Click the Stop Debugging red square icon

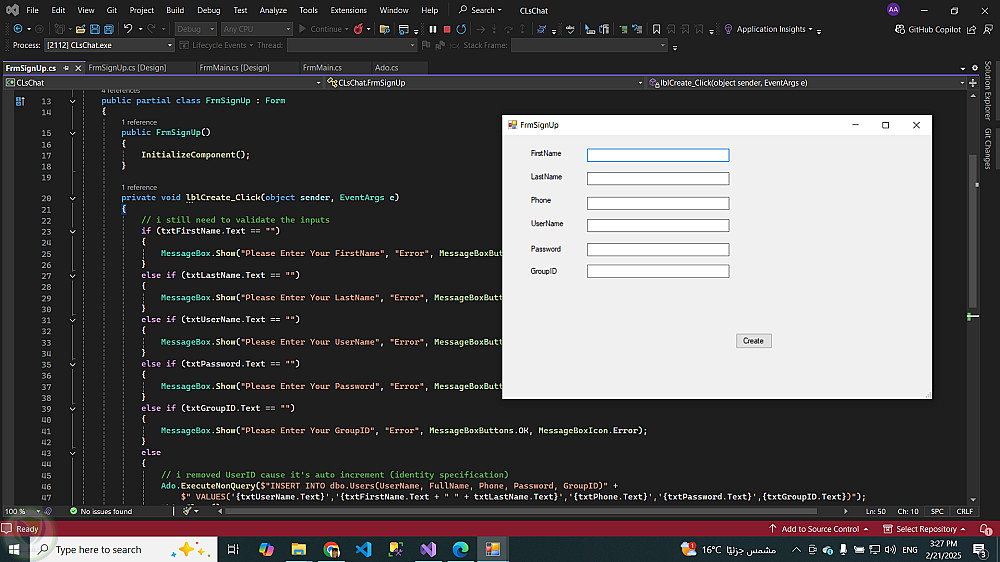pyautogui.click(x=446, y=30)
